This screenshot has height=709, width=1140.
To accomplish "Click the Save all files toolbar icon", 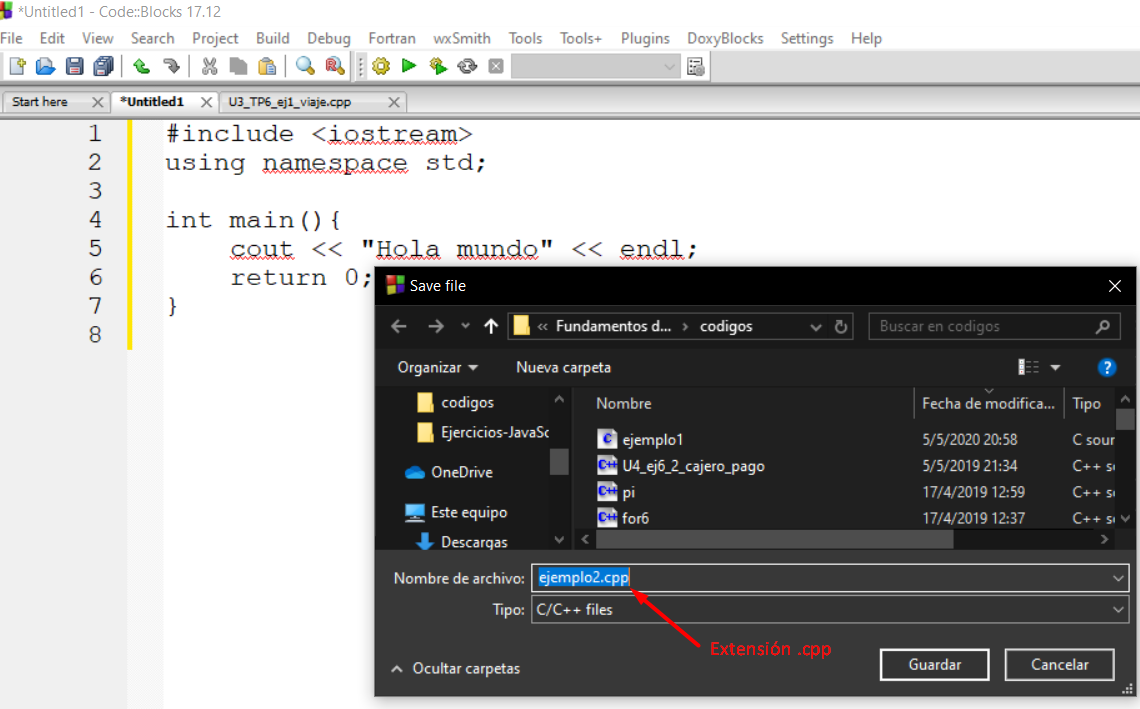I will coord(103,66).
